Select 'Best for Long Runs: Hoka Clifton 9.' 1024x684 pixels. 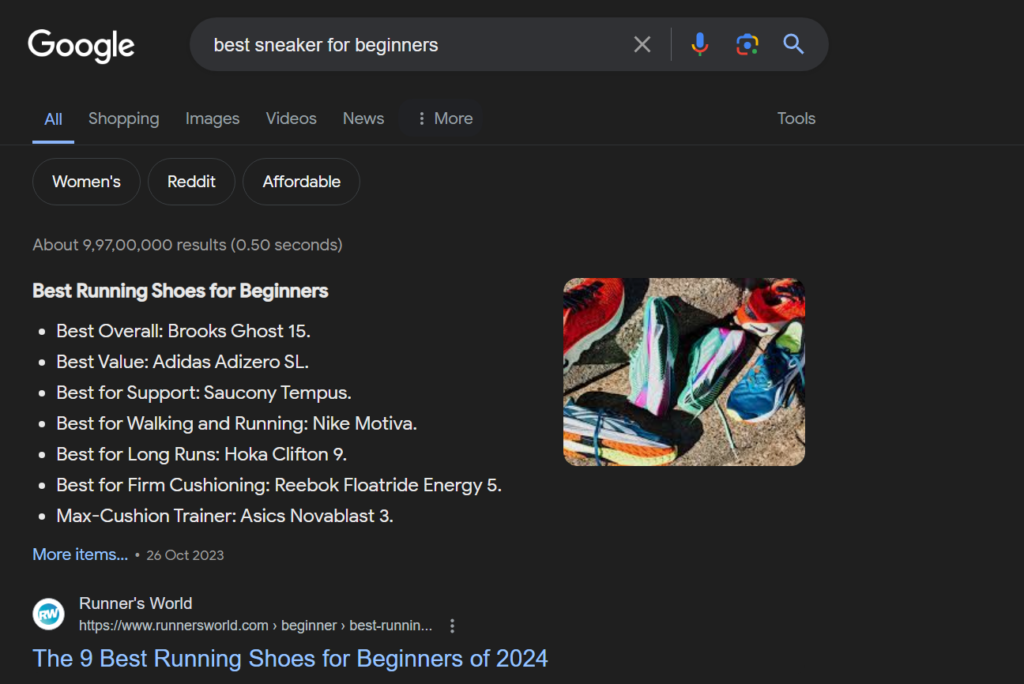pyautogui.click(x=201, y=454)
